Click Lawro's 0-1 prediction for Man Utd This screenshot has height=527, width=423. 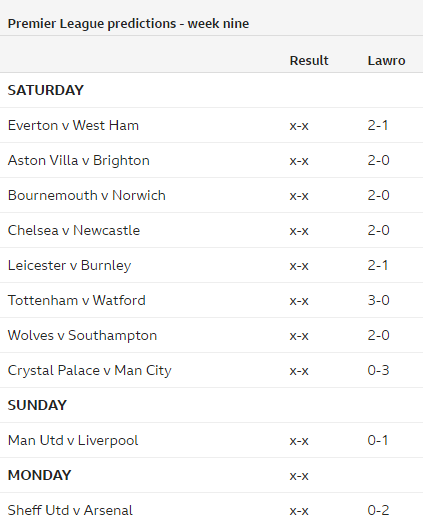378,440
